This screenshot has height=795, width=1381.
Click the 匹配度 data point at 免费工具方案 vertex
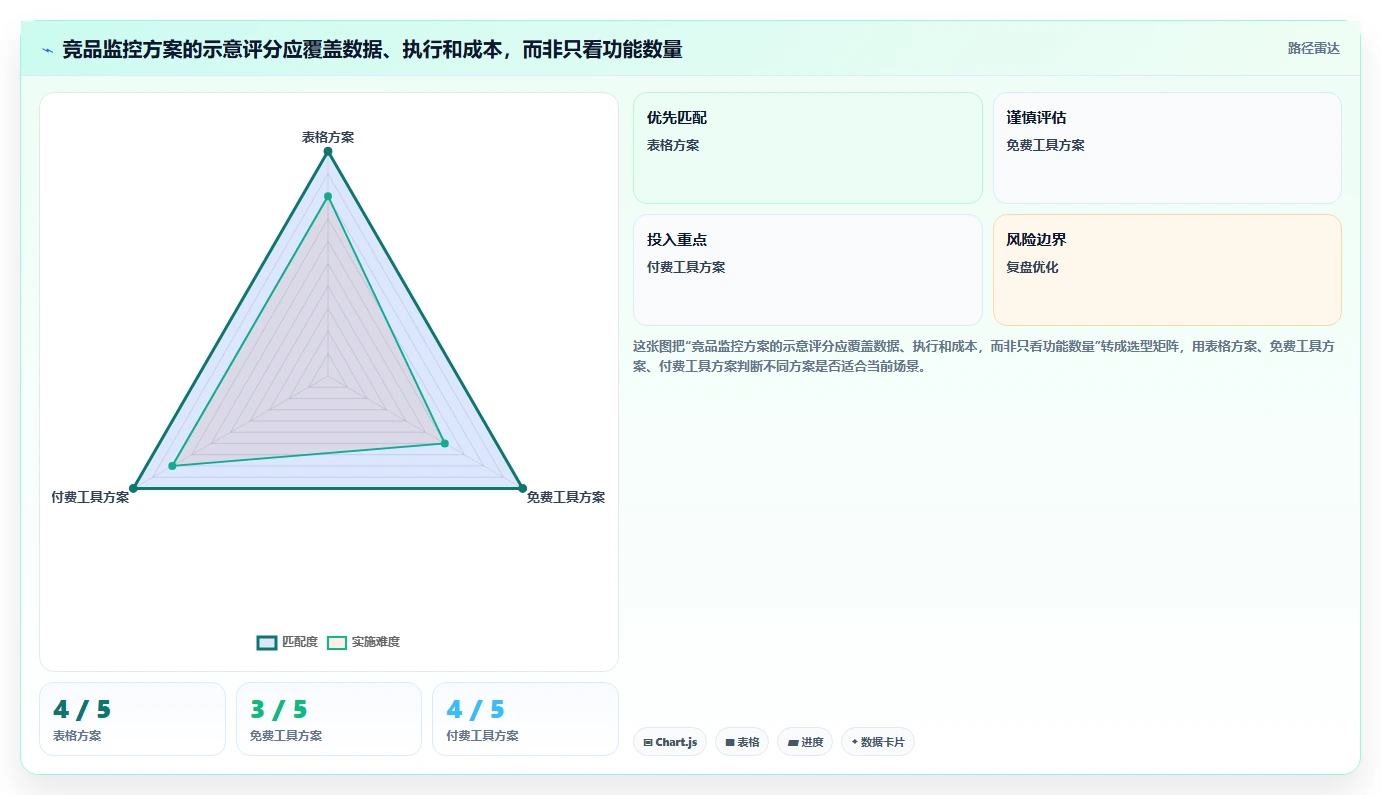point(522,488)
